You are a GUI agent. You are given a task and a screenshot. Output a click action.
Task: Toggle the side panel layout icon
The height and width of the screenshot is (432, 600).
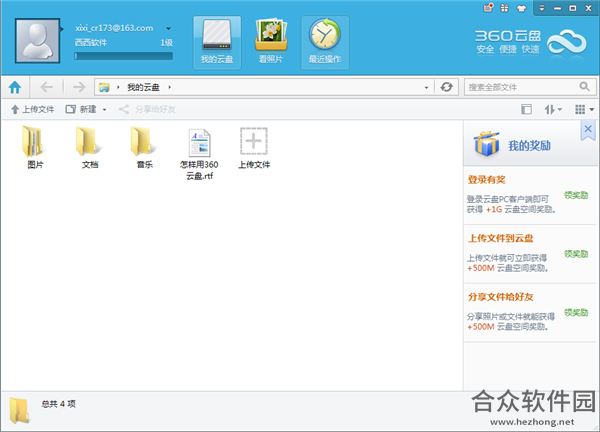click(527, 109)
